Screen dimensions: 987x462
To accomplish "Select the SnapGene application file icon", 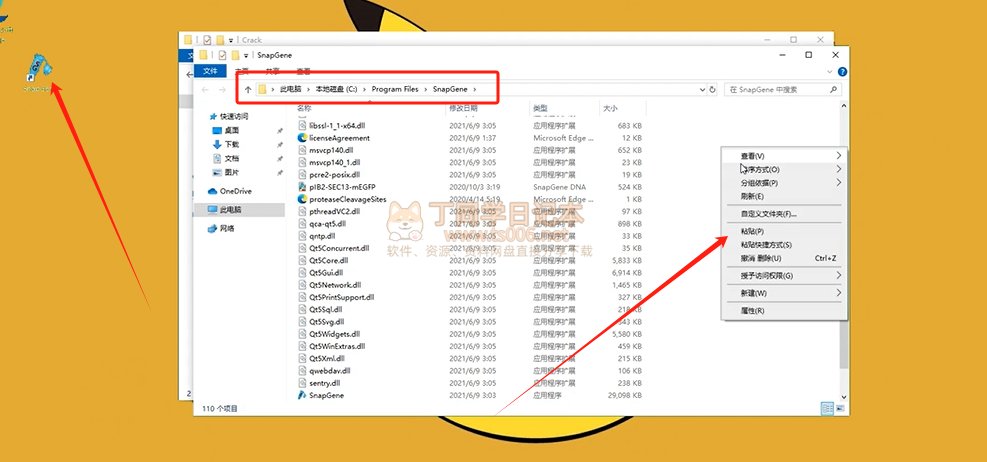I will click(x=302, y=396).
